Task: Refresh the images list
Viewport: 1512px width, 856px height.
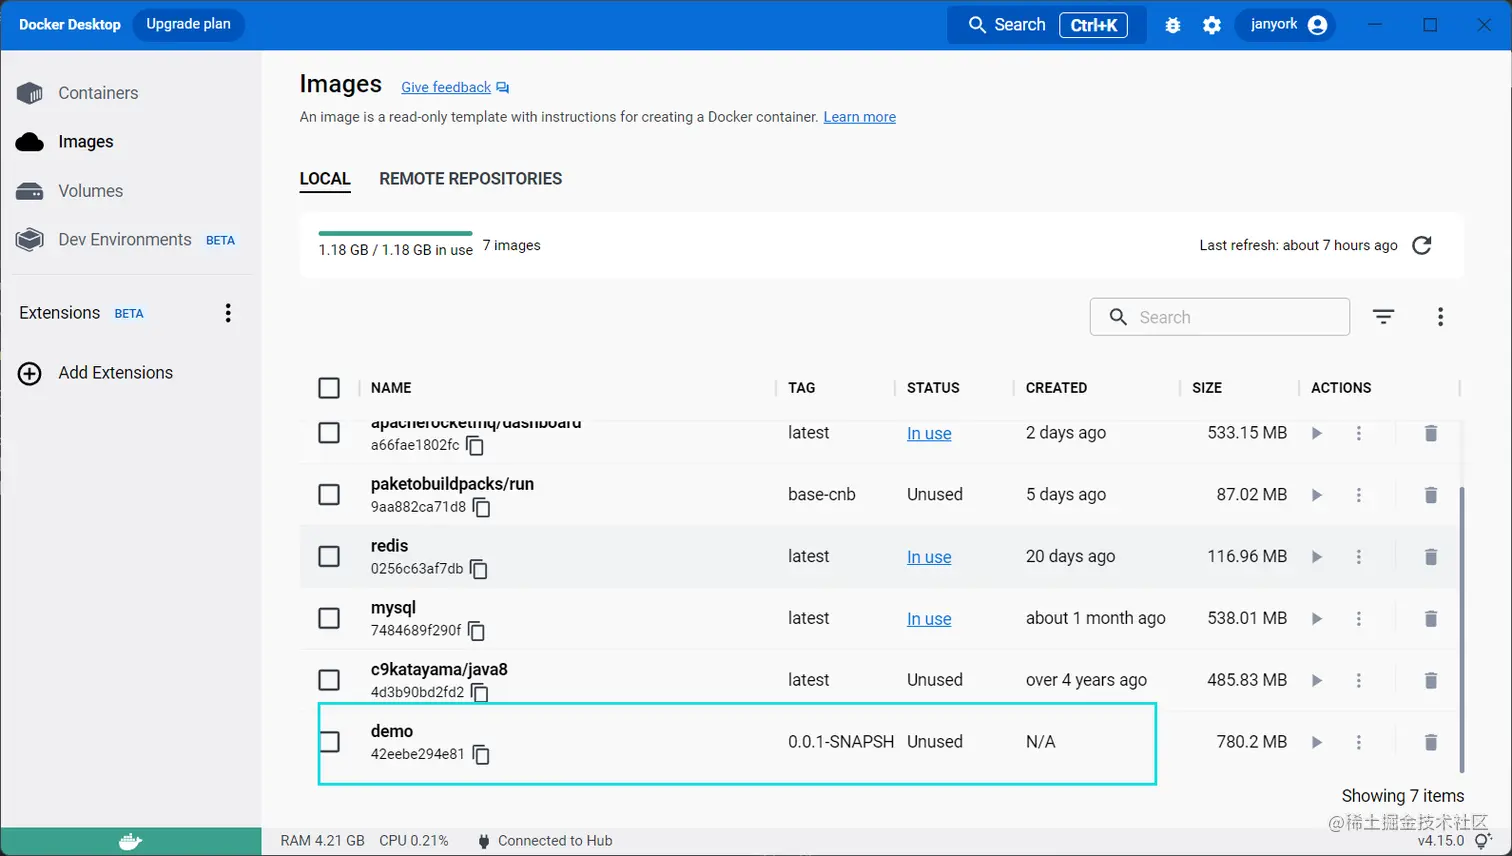Action: coord(1422,245)
